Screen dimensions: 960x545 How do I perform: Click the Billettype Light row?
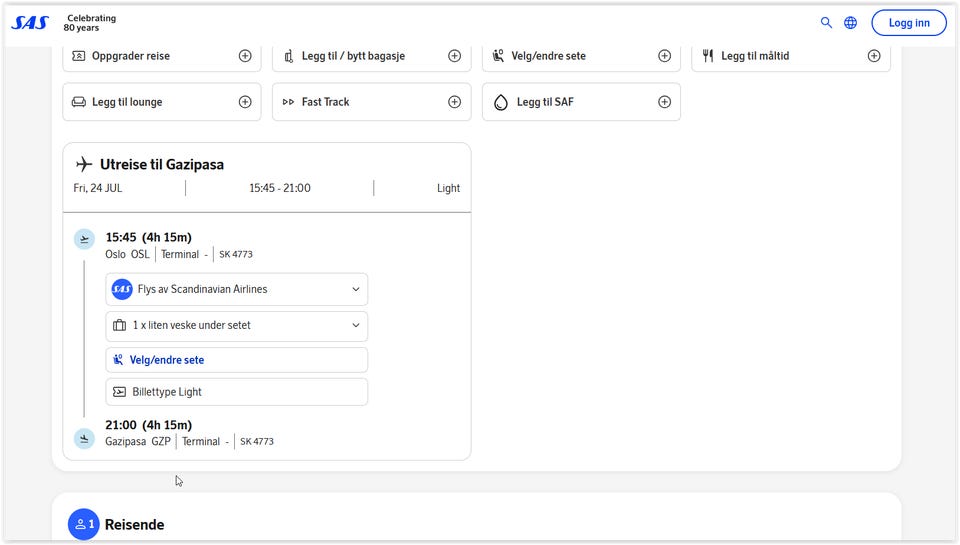pyautogui.click(x=236, y=392)
